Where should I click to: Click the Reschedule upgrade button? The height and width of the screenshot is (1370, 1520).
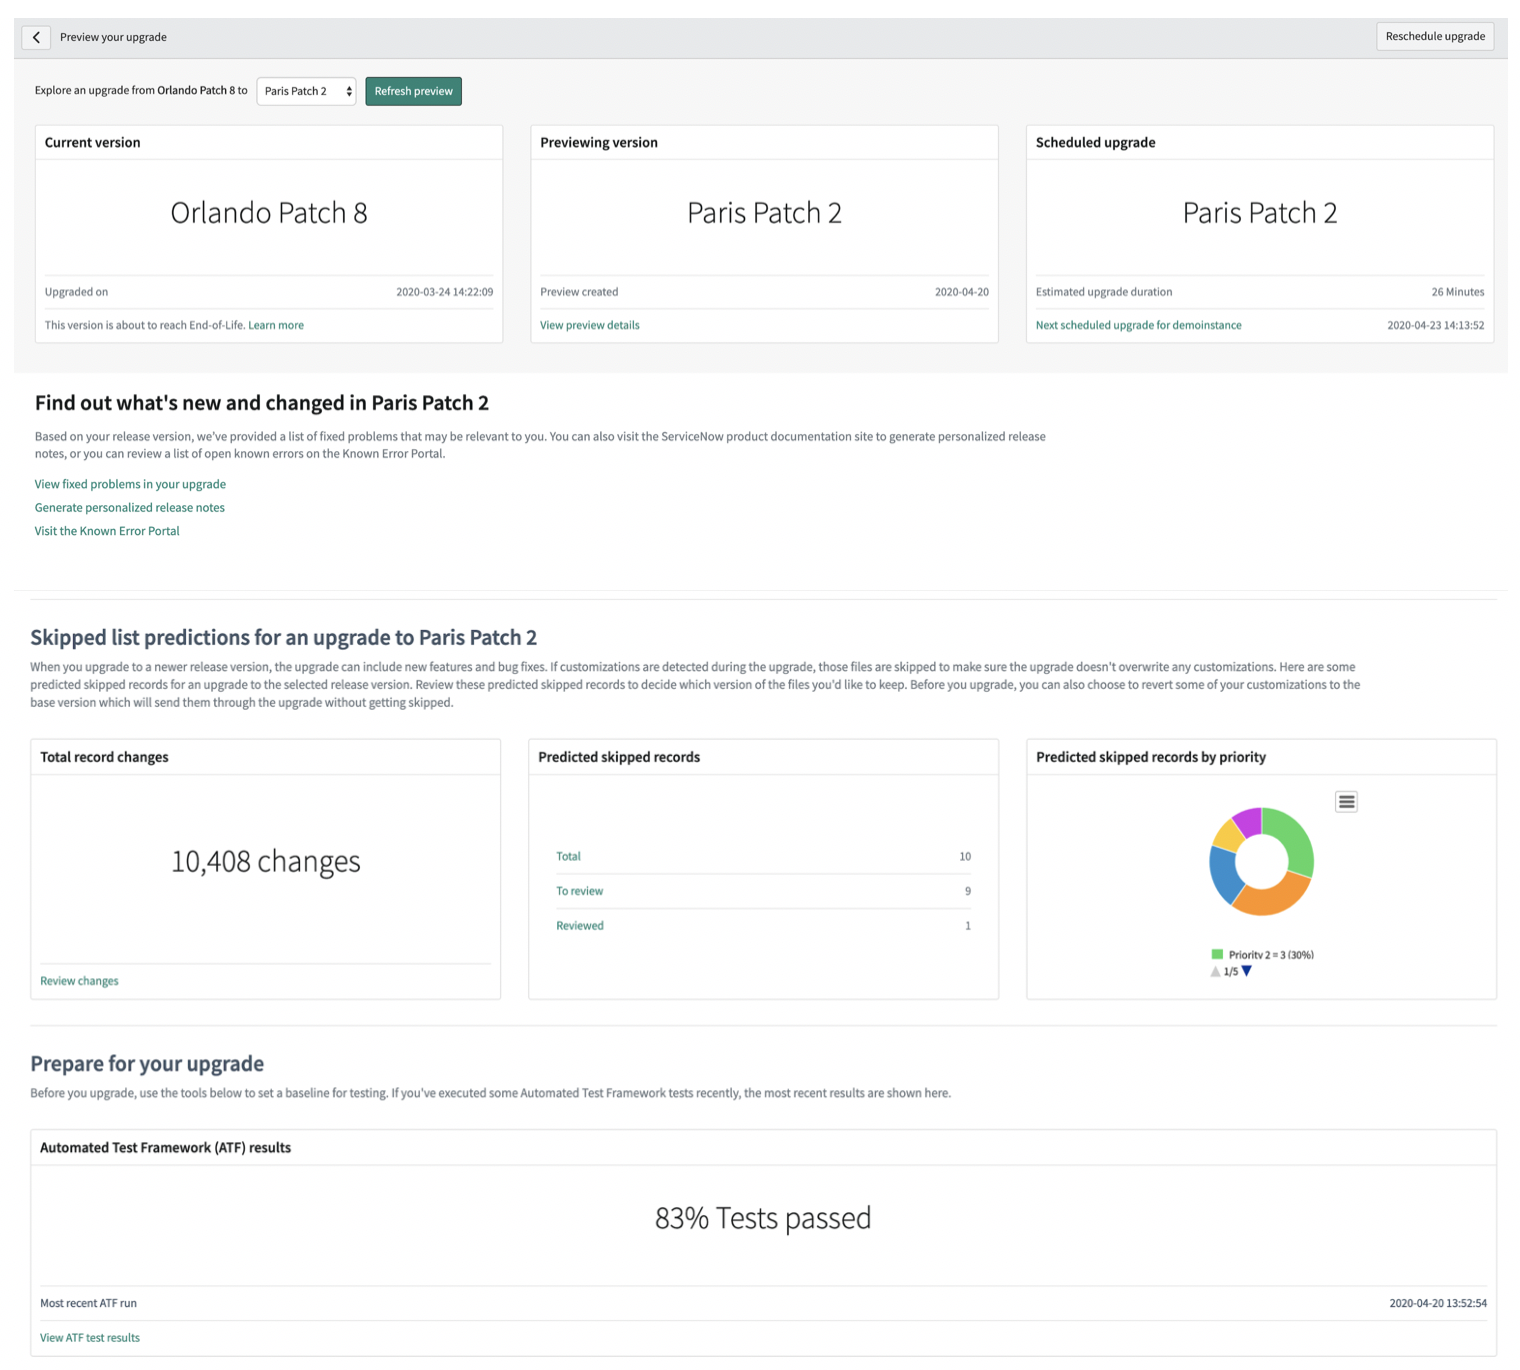pyautogui.click(x=1435, y=36)
